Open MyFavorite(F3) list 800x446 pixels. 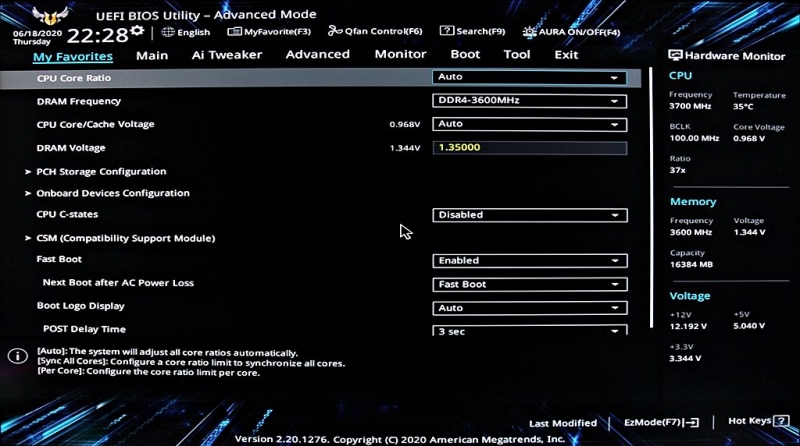[x=269, y=32]
